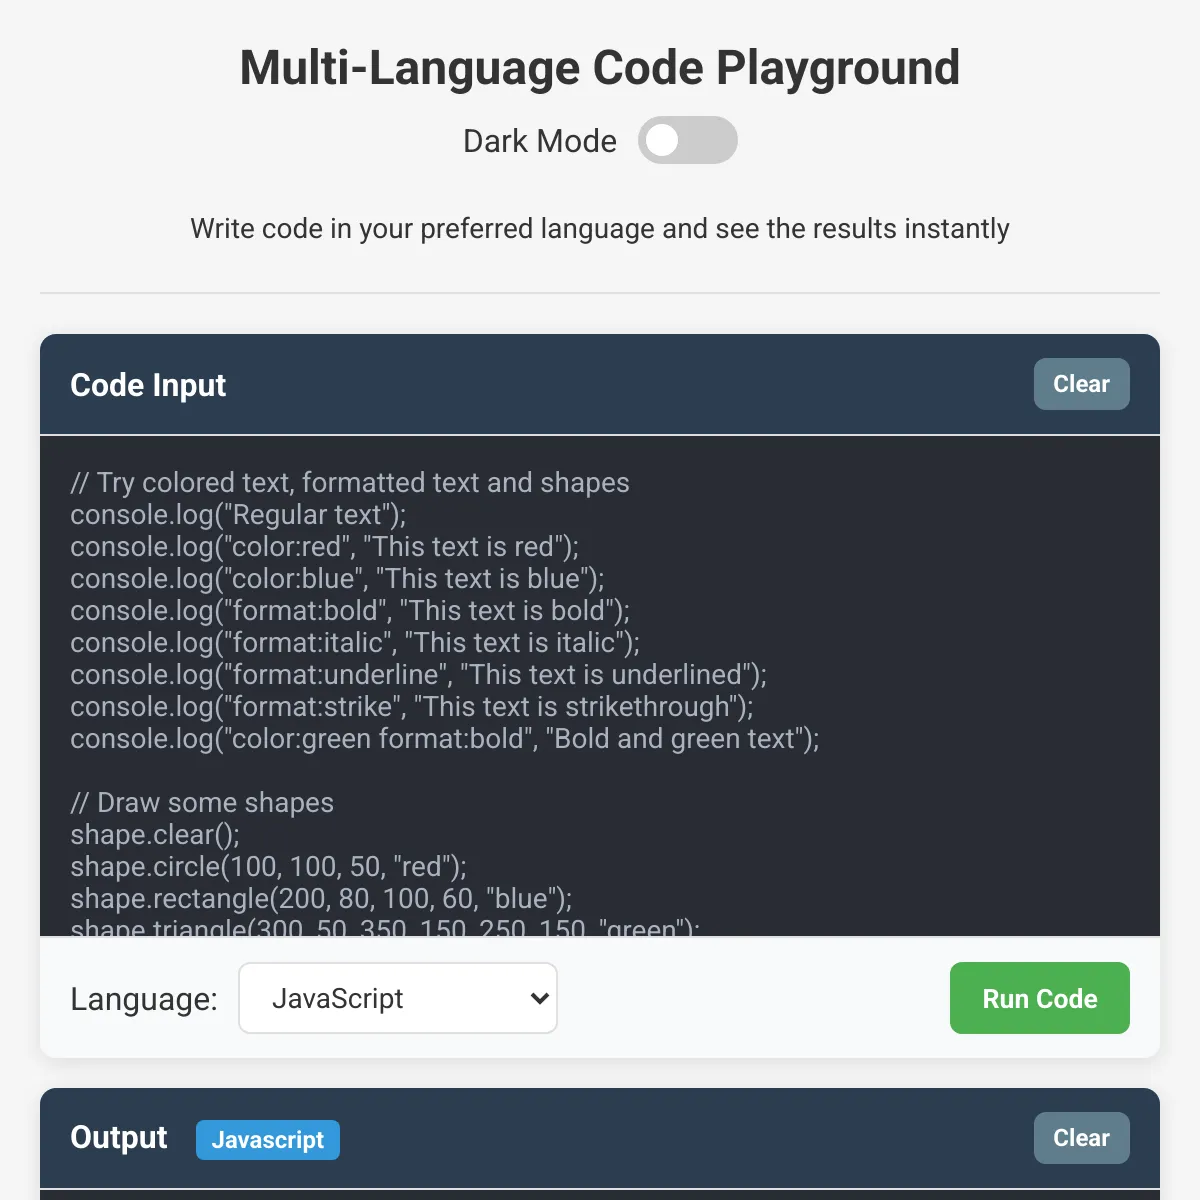Click the Multi-Language Code Playground title

[x=599, y=67]
